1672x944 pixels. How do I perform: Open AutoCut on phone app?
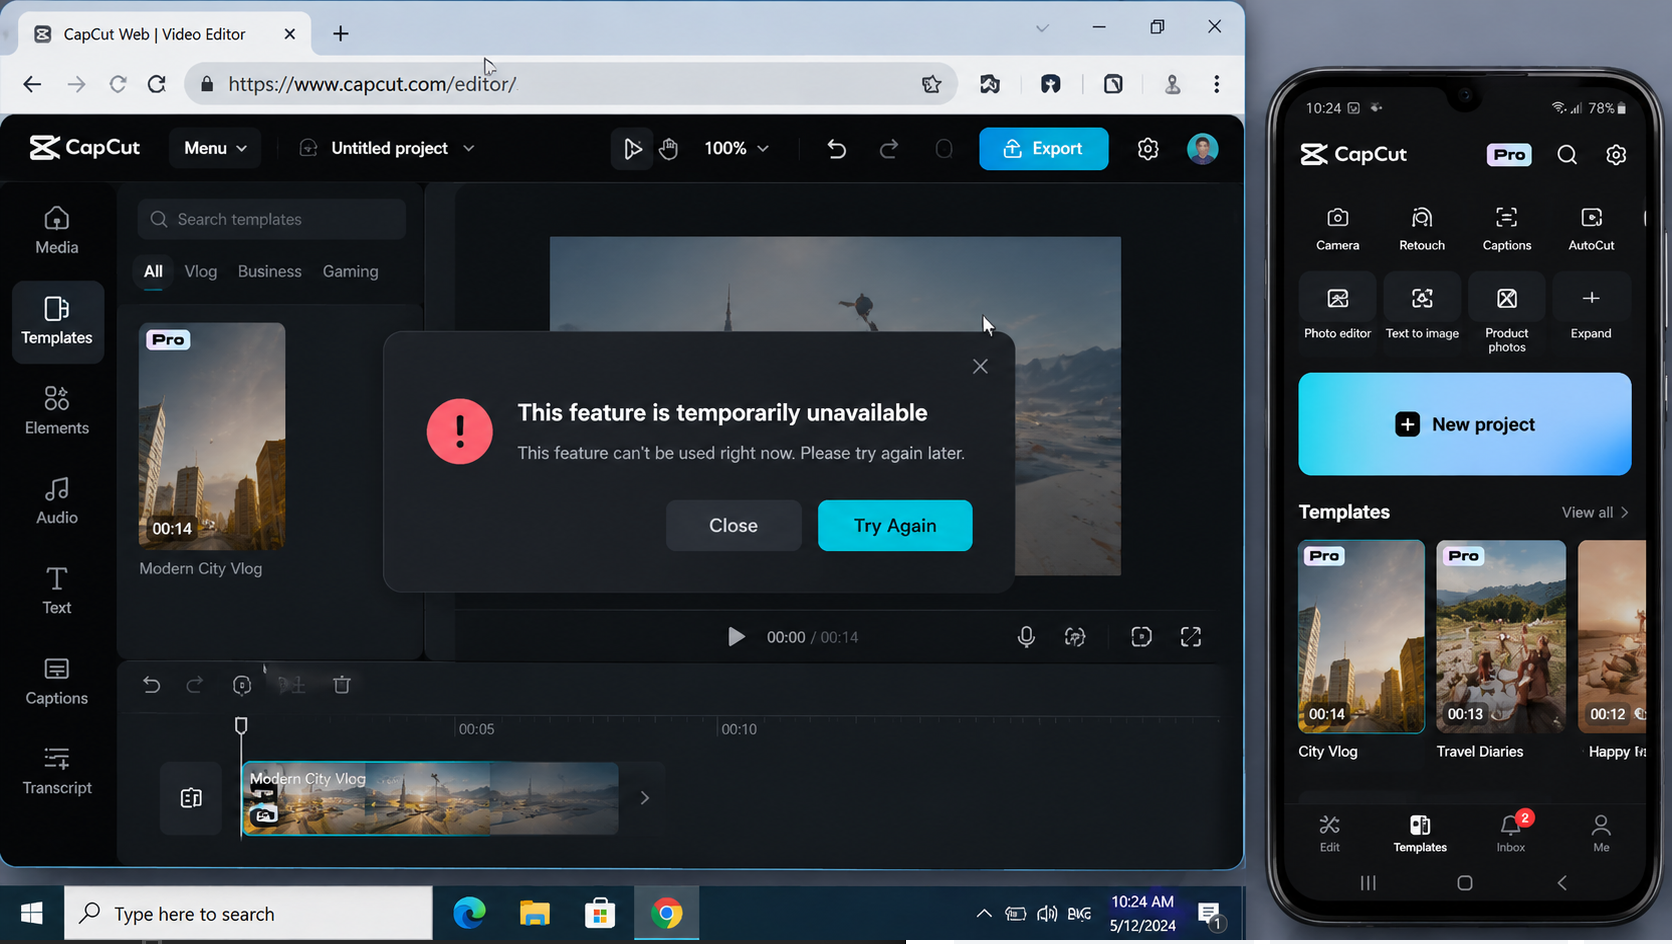pos(1591,227)
